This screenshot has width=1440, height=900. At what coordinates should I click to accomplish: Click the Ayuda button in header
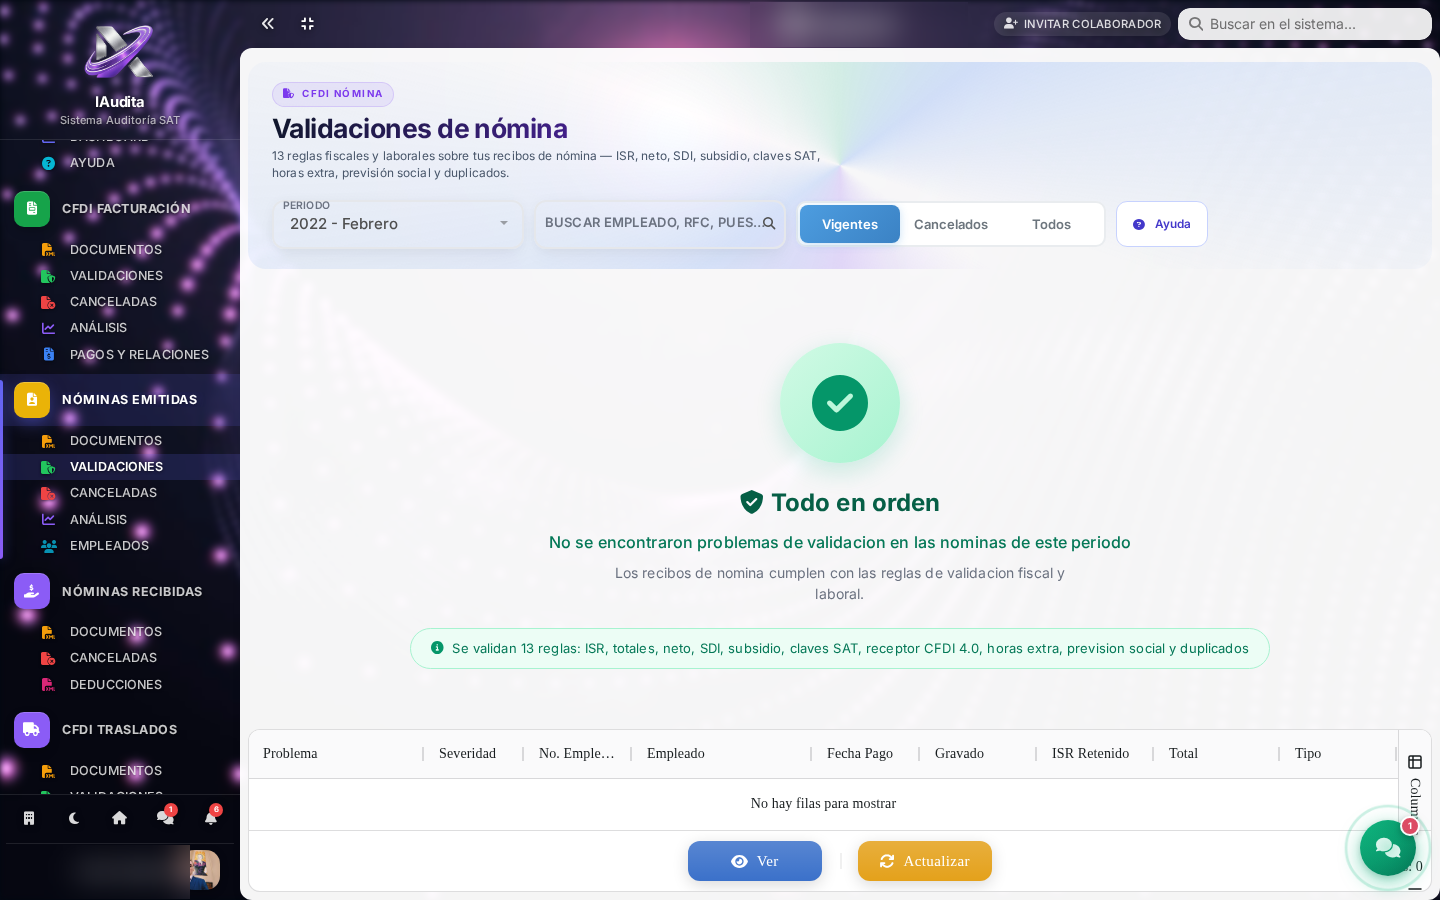tap(1162, 224)
